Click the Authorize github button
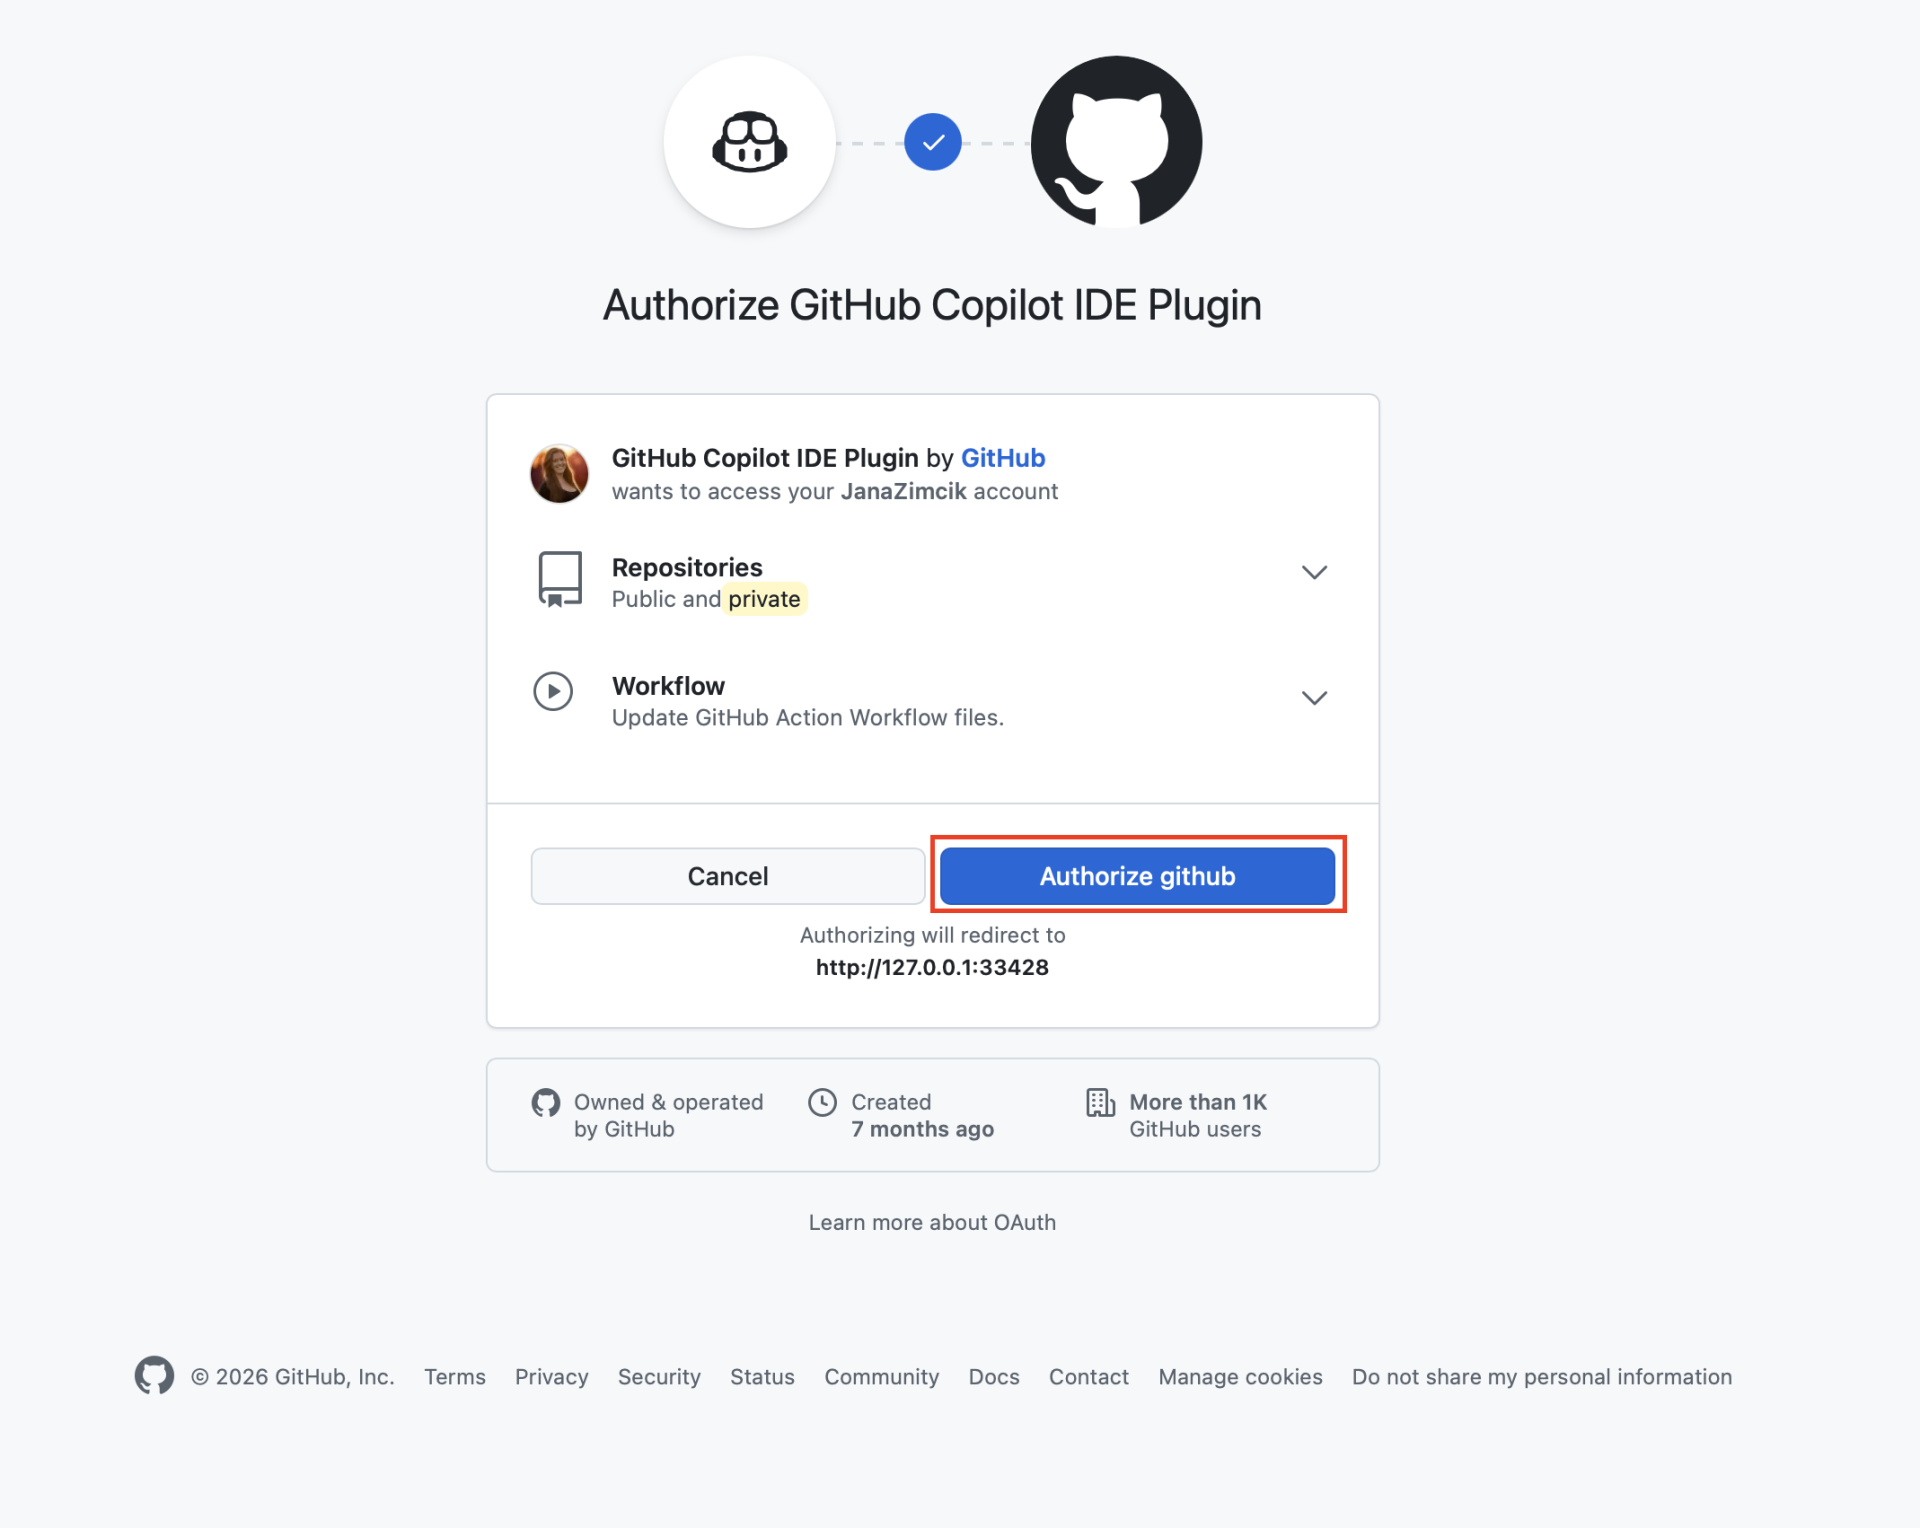This screenshot has height=1528, width=1920. (x=1137, y=875)
